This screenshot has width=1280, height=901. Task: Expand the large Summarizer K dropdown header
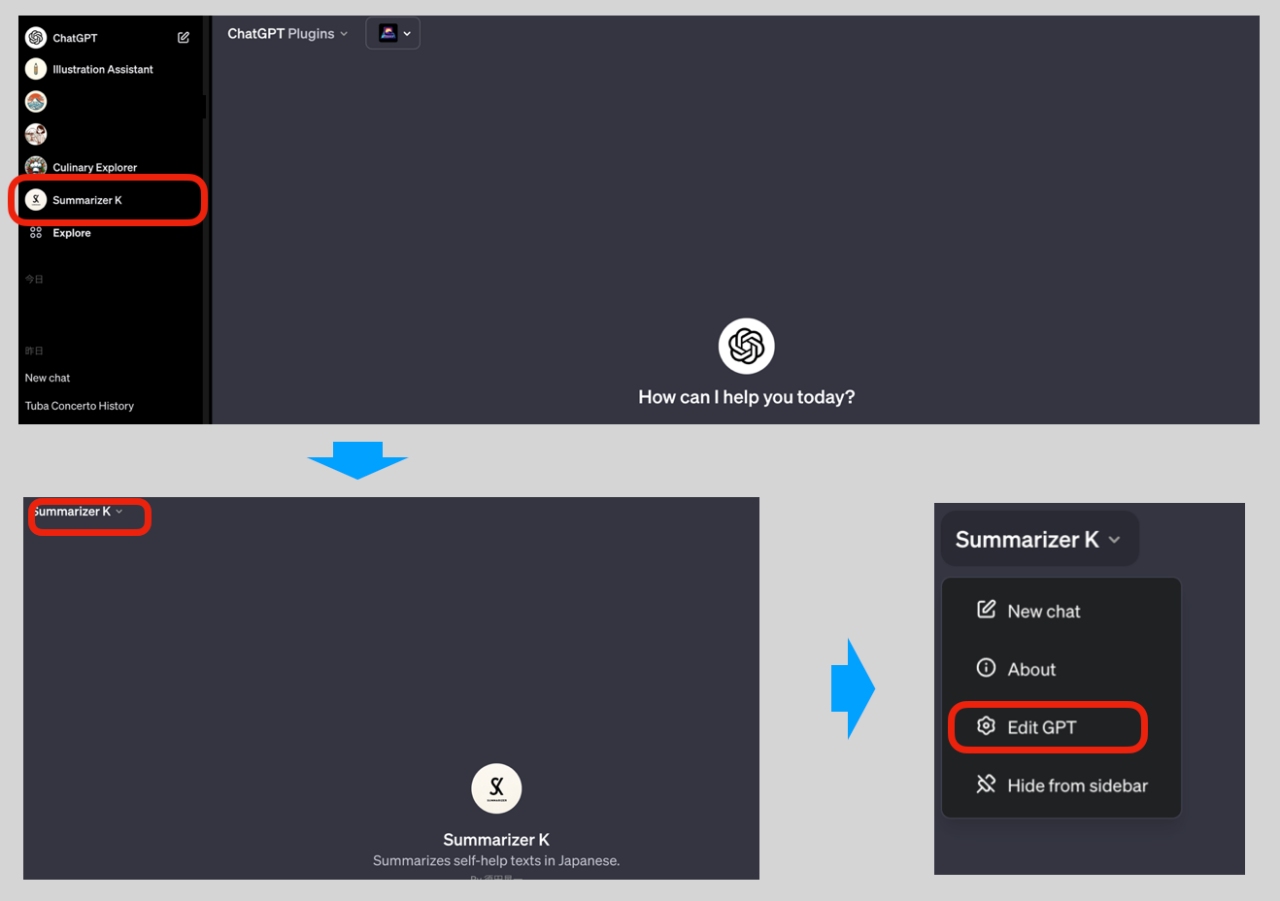(1038, 540)
